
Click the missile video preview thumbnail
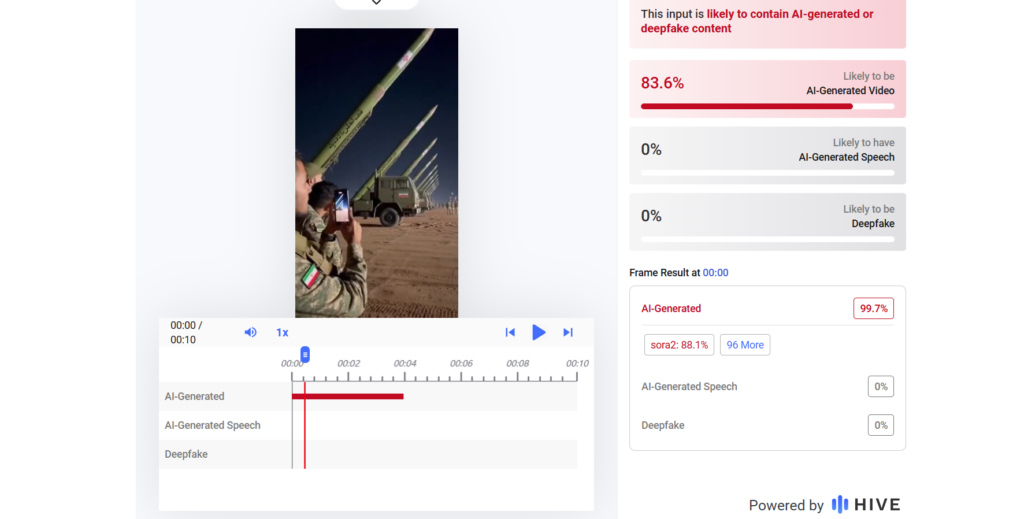(x=376, y=173)
